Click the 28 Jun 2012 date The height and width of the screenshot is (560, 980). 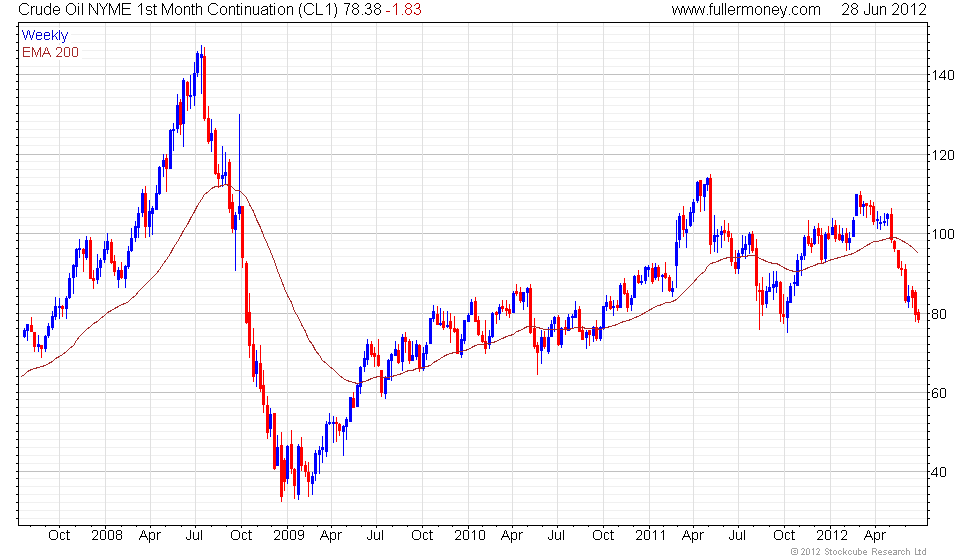pyautogui.click(x=883, y=10)
